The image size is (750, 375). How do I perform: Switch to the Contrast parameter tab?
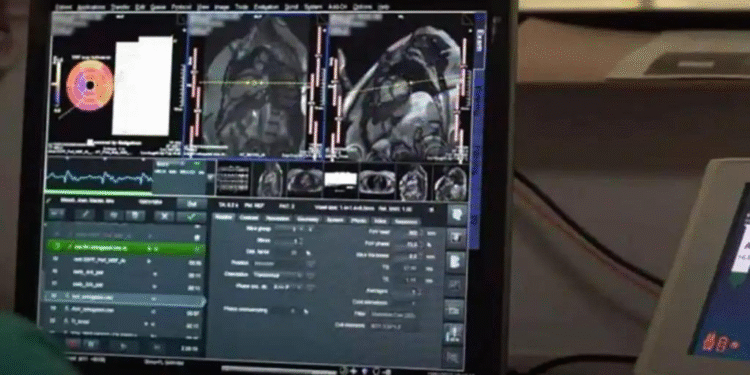[x=249, y=218]
